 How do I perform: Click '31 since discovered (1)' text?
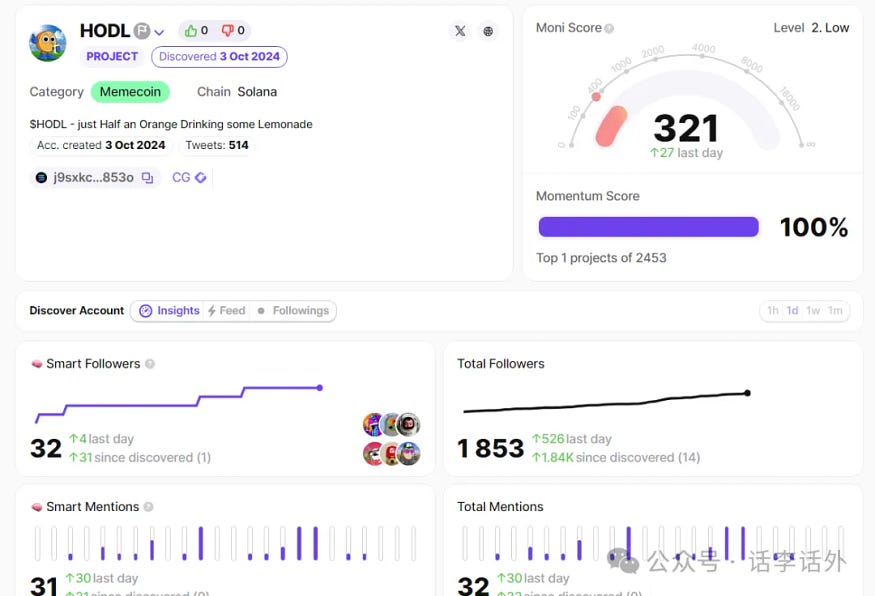coord(140,458)
